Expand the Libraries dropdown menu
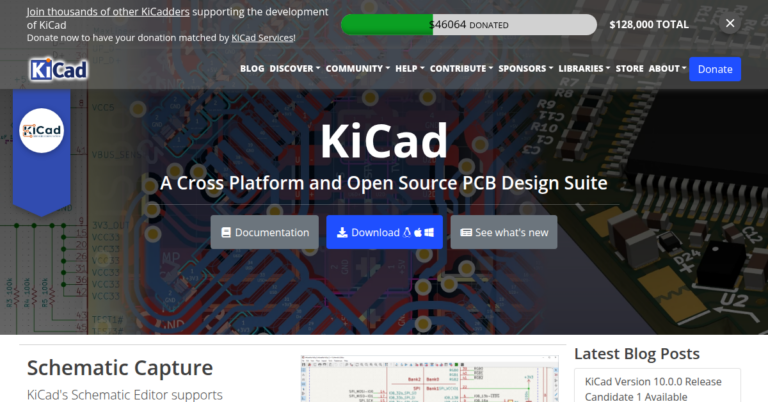This screenshot has height=402, width=768. point(584,69)
